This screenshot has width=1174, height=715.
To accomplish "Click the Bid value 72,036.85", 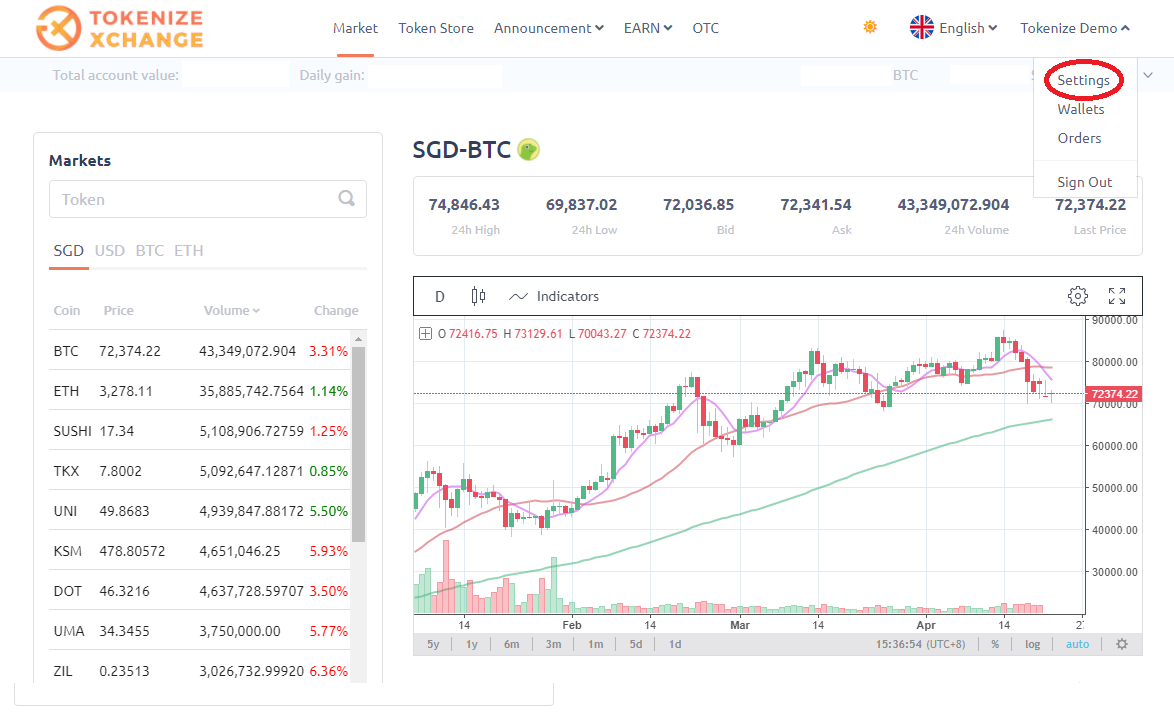I will coord(699,204).
